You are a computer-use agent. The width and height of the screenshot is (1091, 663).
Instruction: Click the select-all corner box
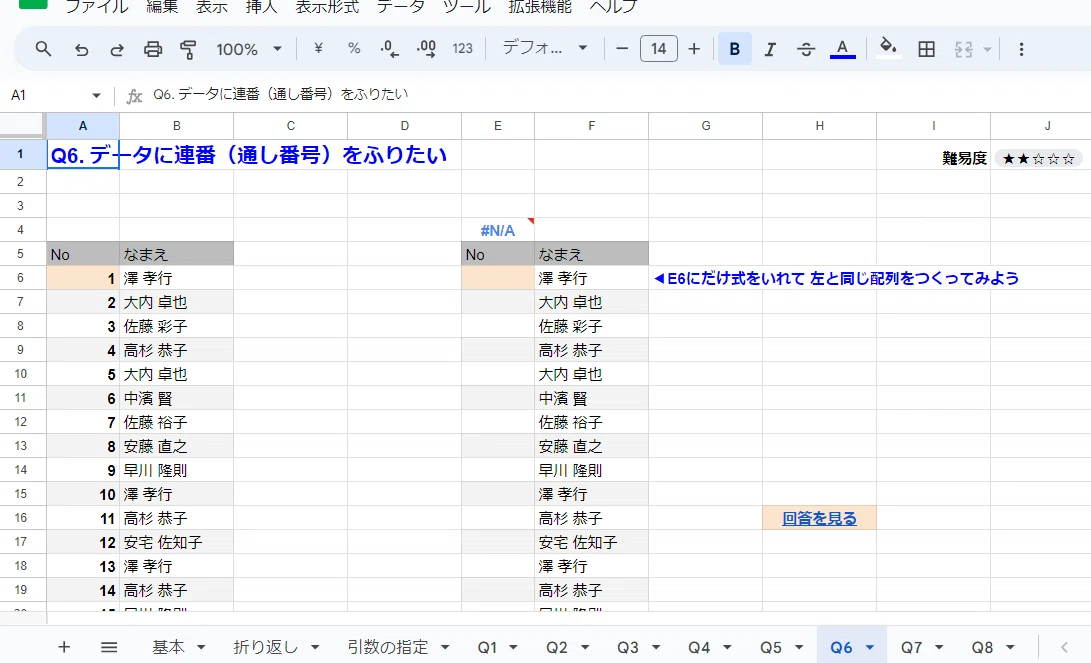coord(22,125)
